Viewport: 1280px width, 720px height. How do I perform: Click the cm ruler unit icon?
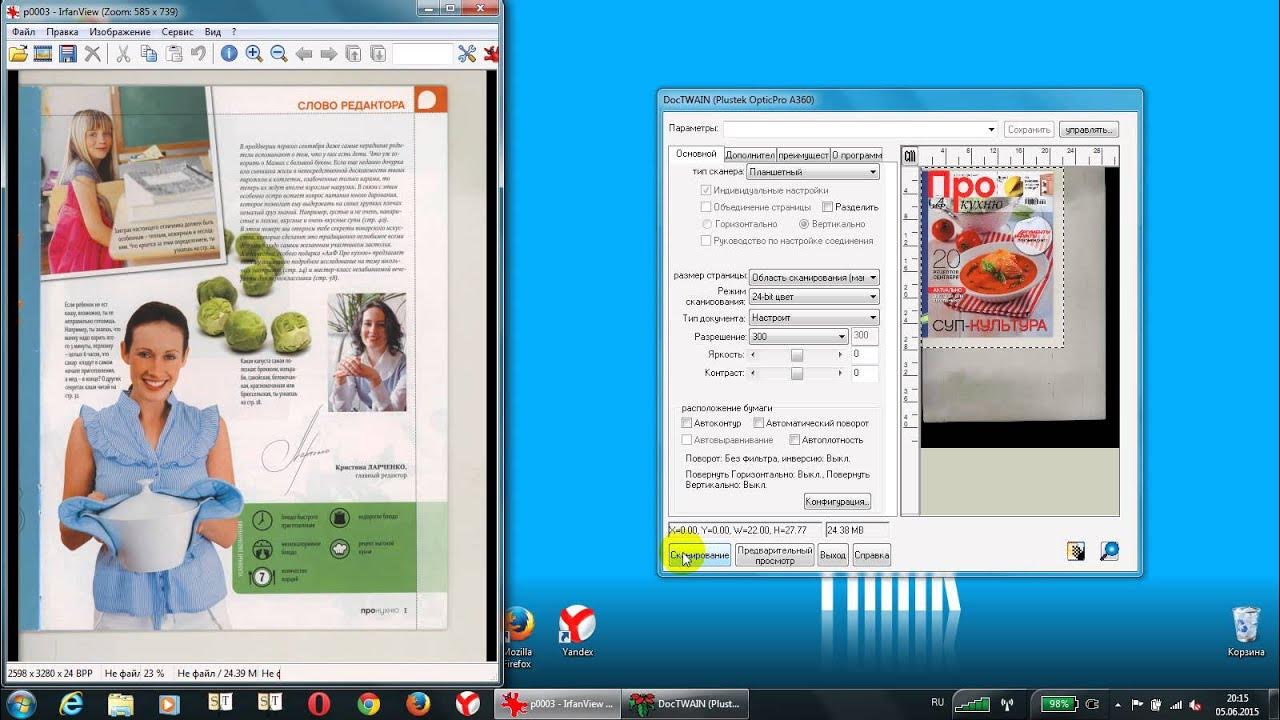[910, 155]
